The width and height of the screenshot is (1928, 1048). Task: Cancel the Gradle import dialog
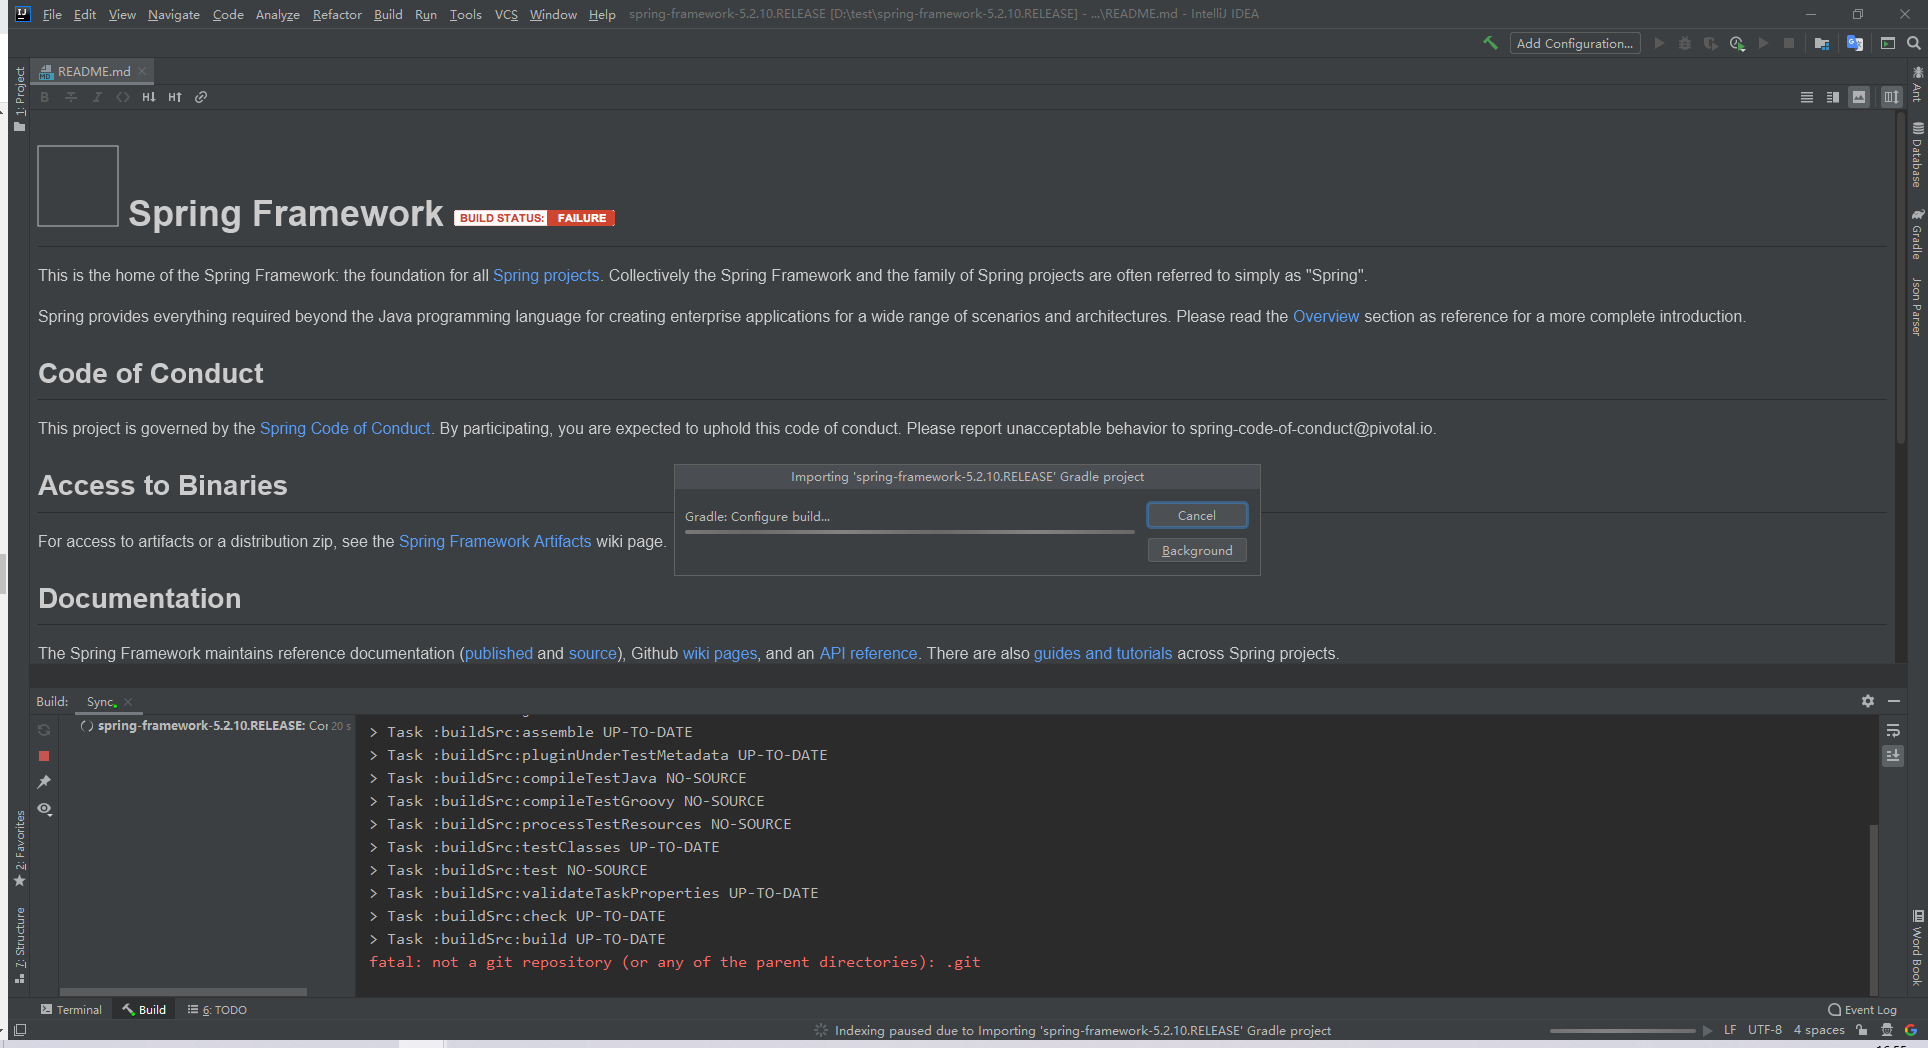(x=1197, y=515)
